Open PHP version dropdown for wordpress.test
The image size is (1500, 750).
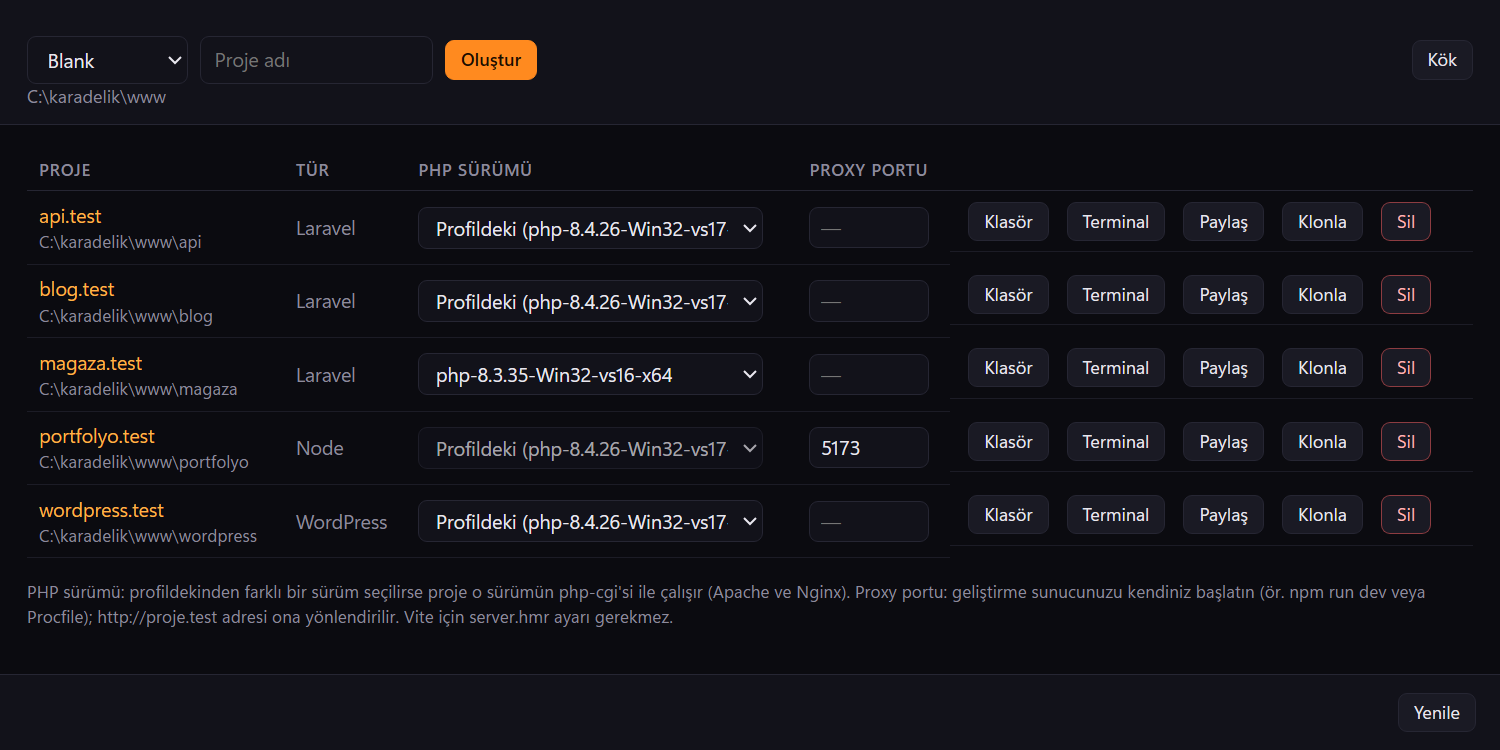(x=590, y=522)
